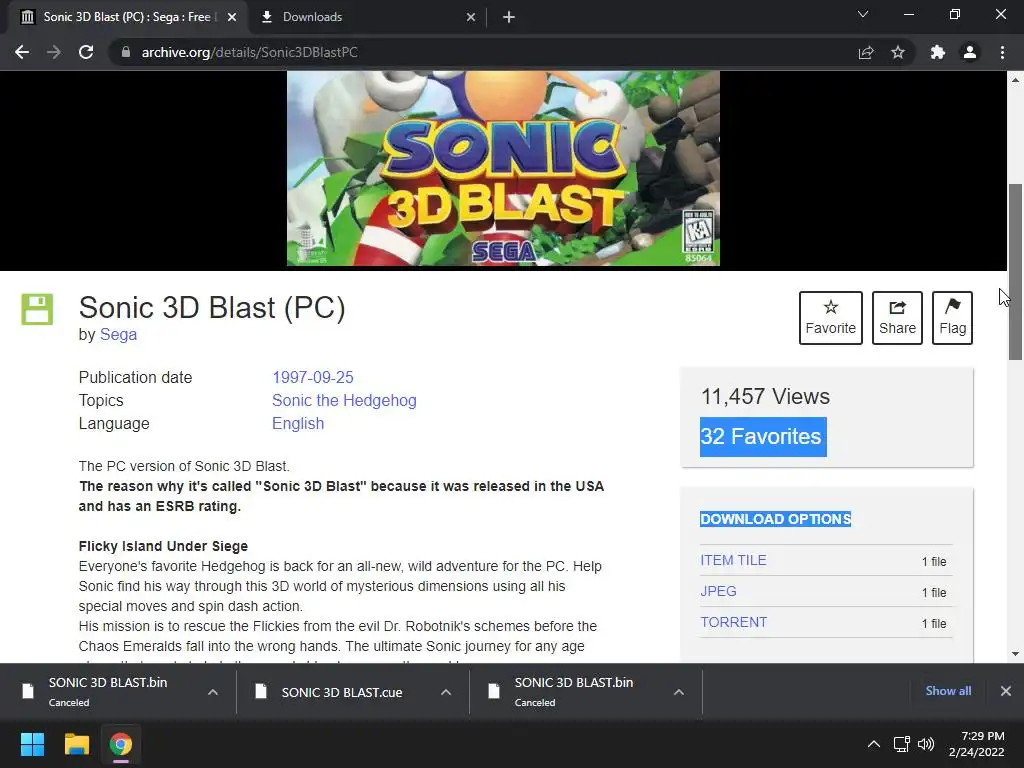Screen dimensions: 1024x768
Task: Open the English language link
Action: pyautogui.click(x=298, y=423)
